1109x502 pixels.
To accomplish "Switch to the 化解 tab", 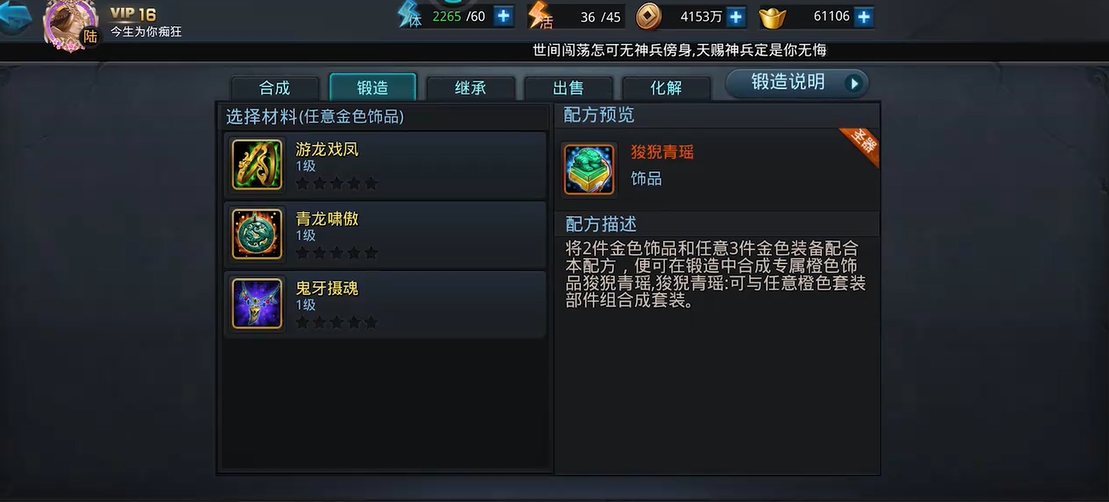I will [666, 88].
